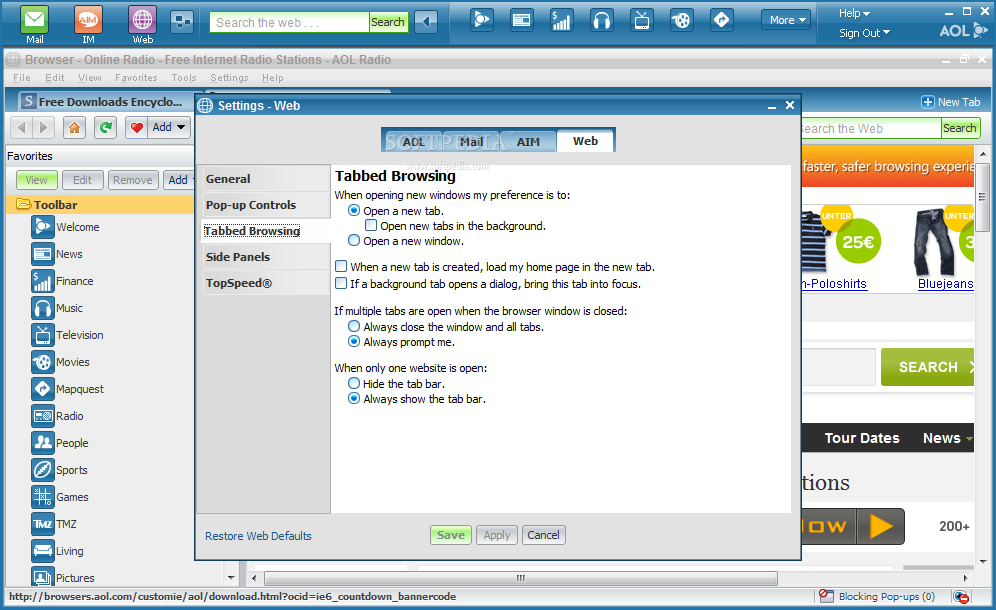Click Save button in Settings dialog
The image size is (996, 610).
[x=451, y=535]
